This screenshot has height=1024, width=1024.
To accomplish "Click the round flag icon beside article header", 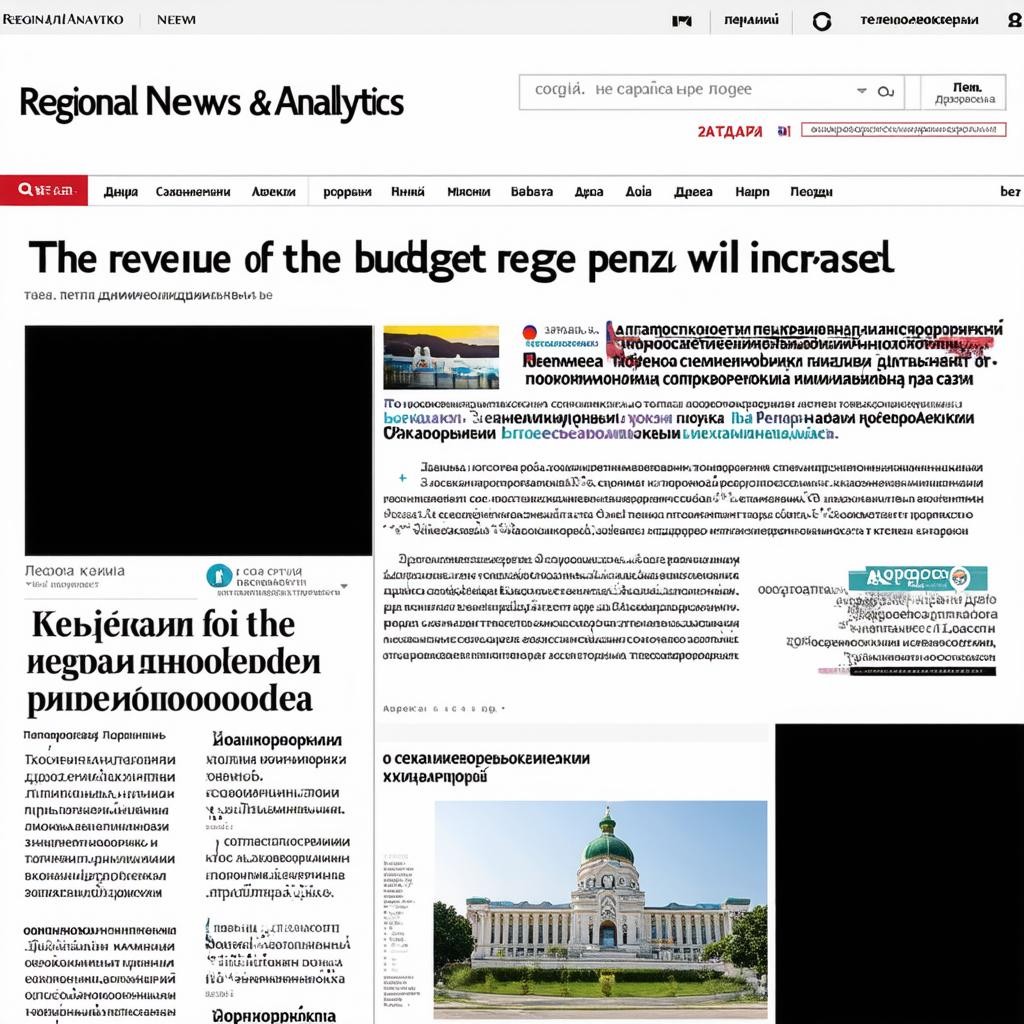I will tap(530, 332).
